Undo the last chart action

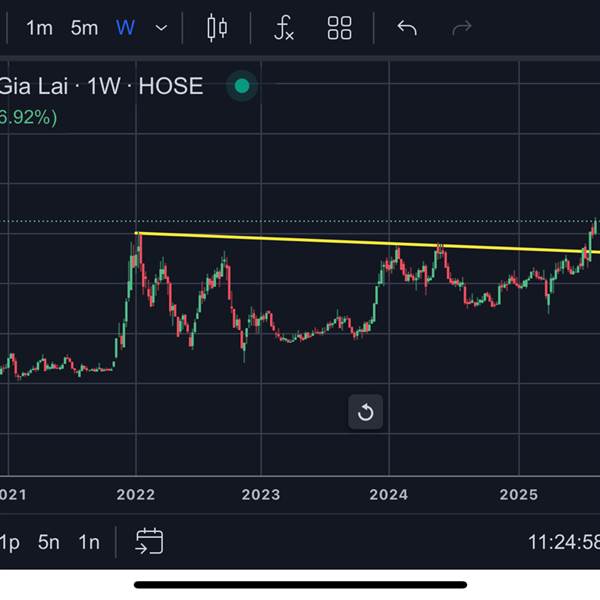click(407, 28)
